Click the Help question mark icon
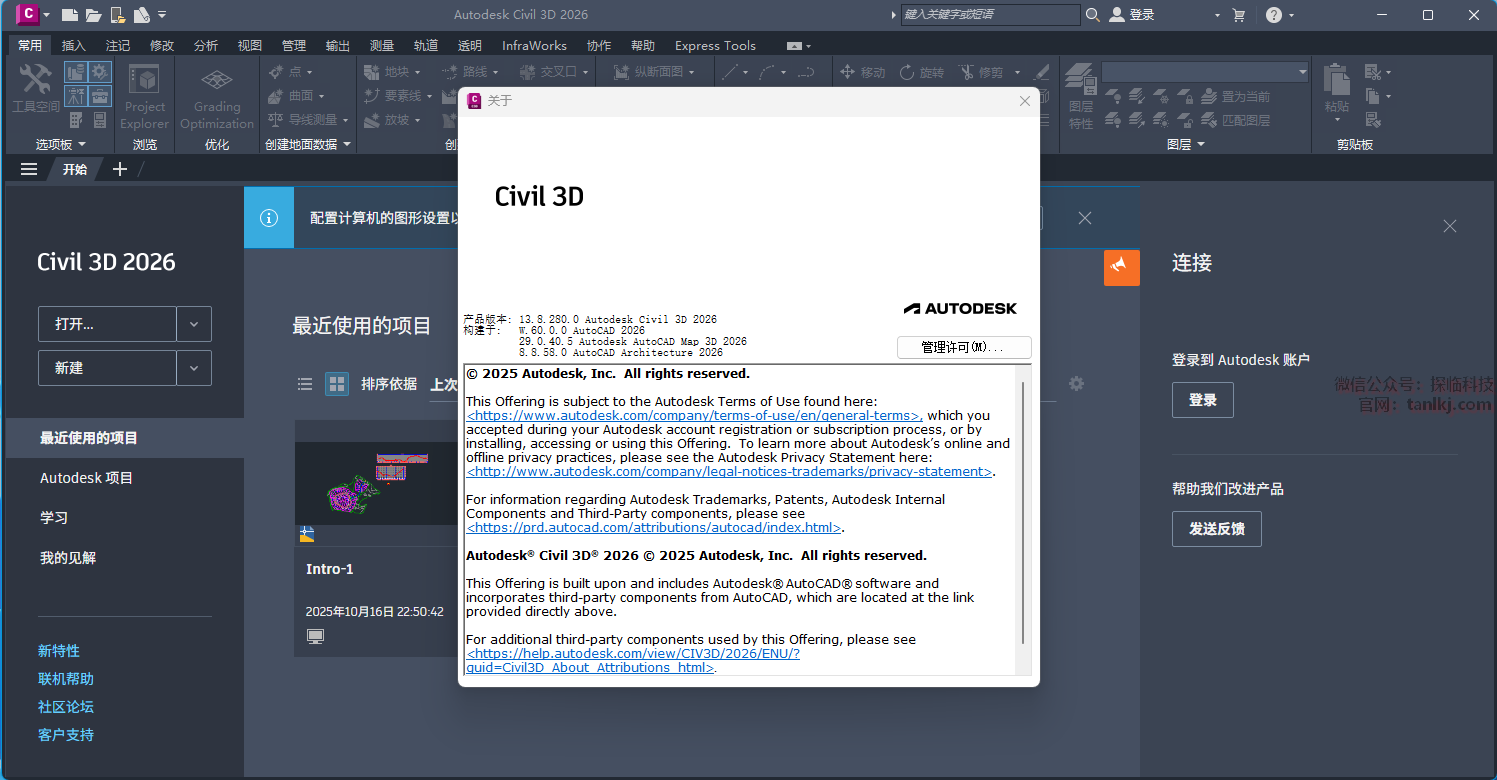 coord(1274,15)
